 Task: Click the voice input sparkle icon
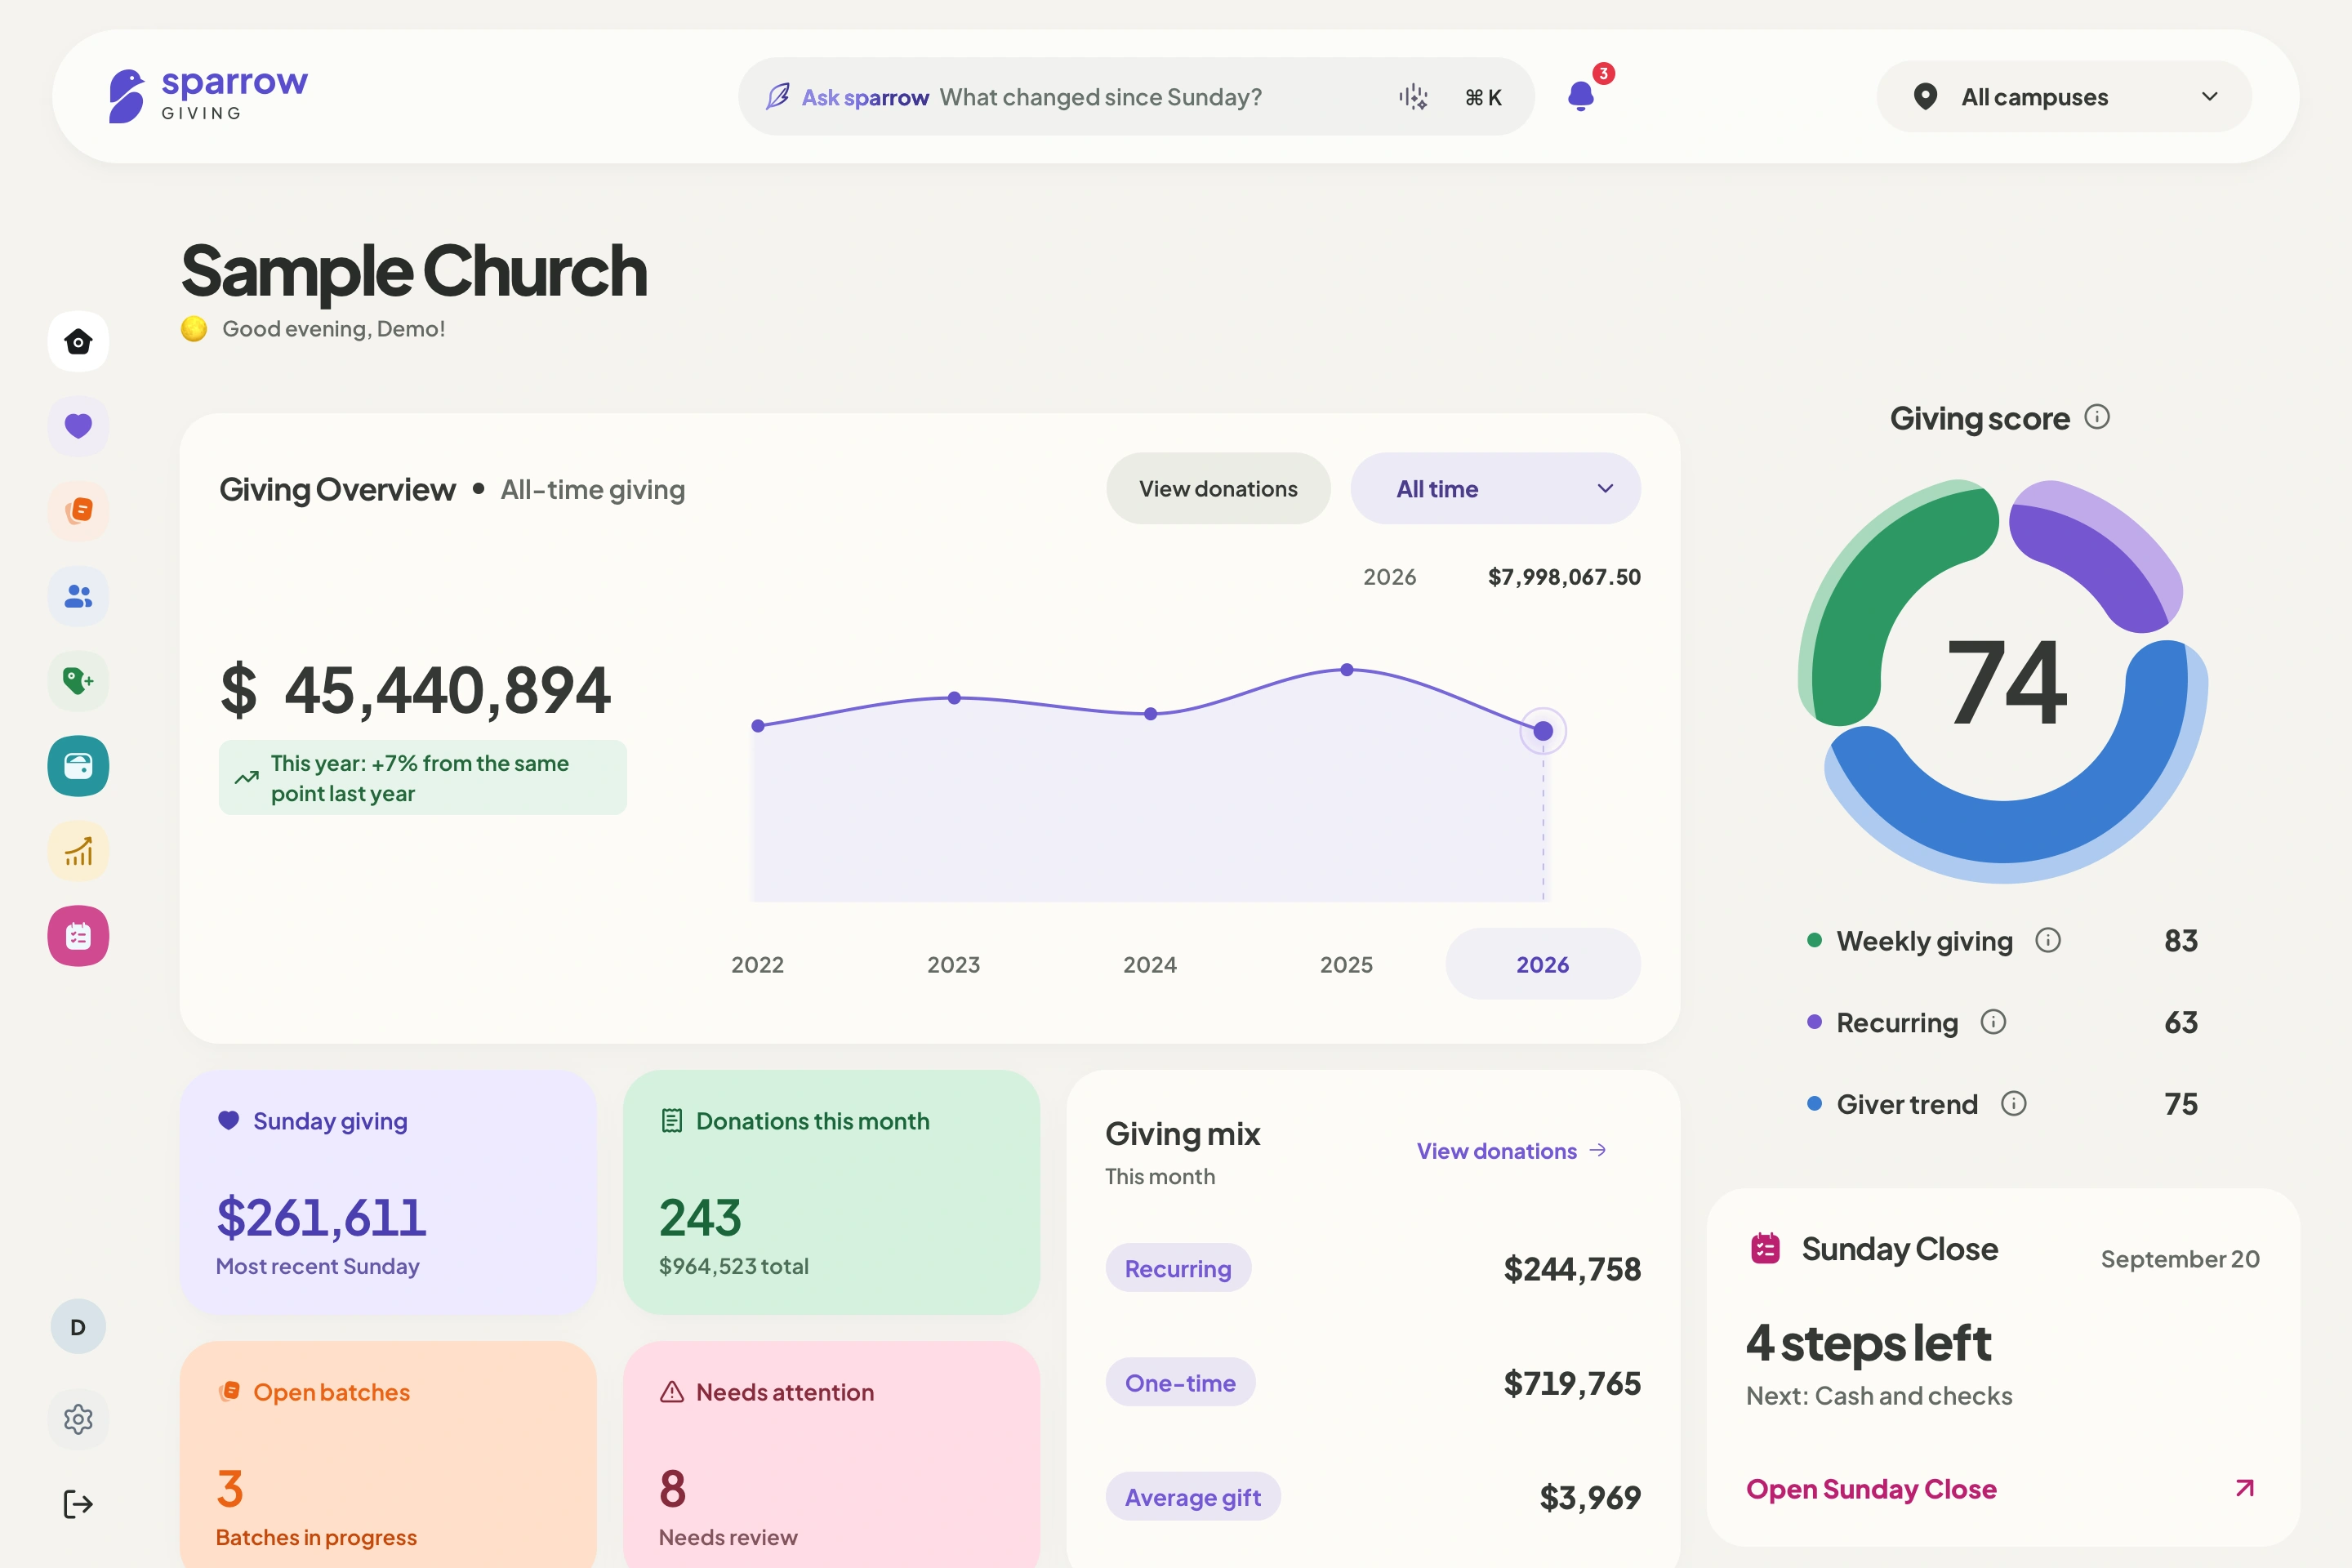[x=1413, y=97]
